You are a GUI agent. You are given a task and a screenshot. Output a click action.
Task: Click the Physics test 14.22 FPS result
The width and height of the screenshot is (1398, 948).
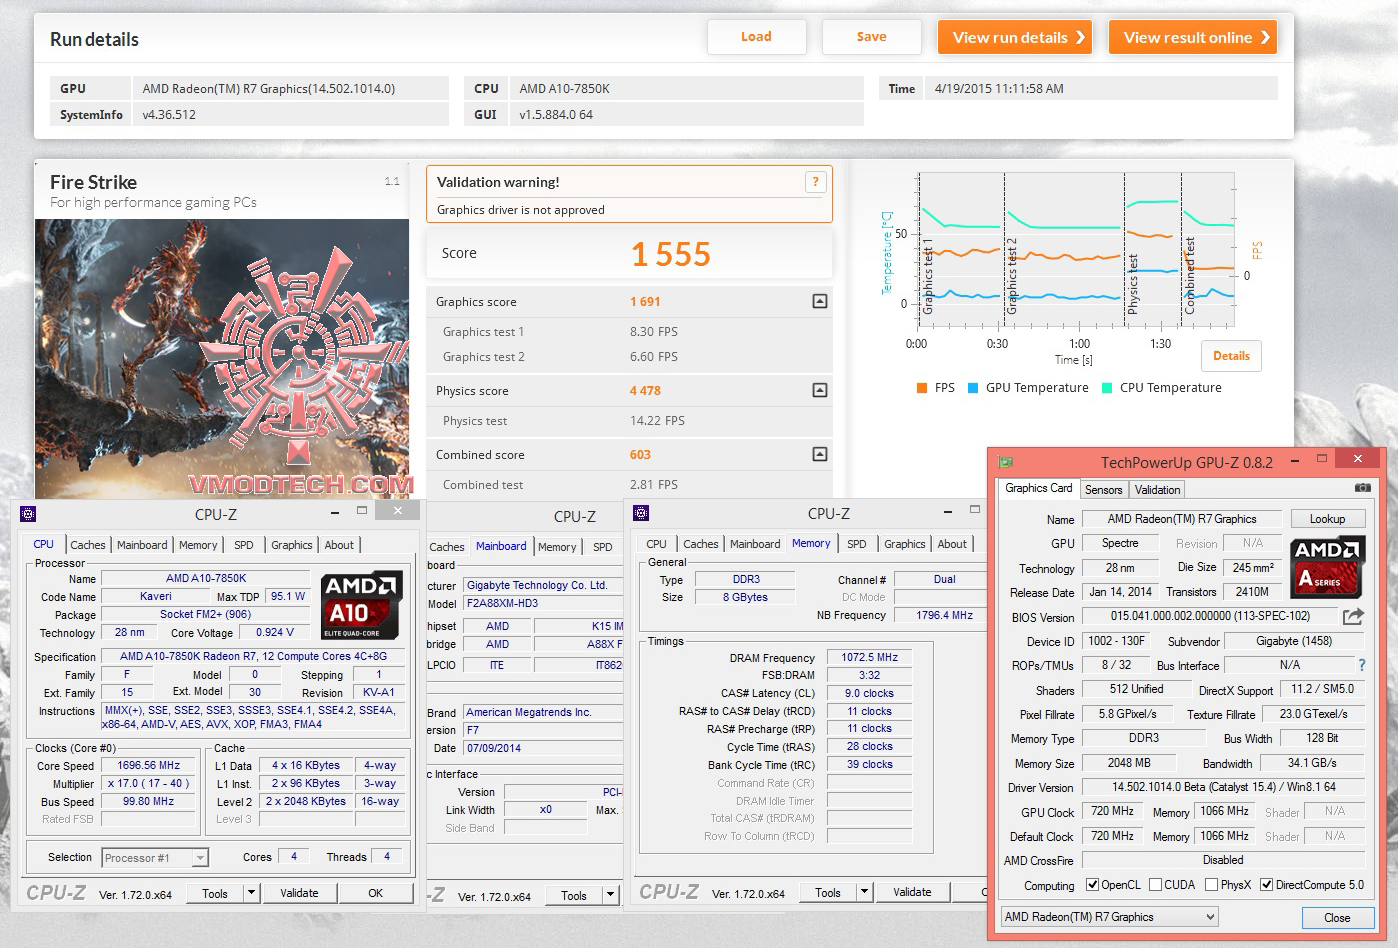coord(657,421)
